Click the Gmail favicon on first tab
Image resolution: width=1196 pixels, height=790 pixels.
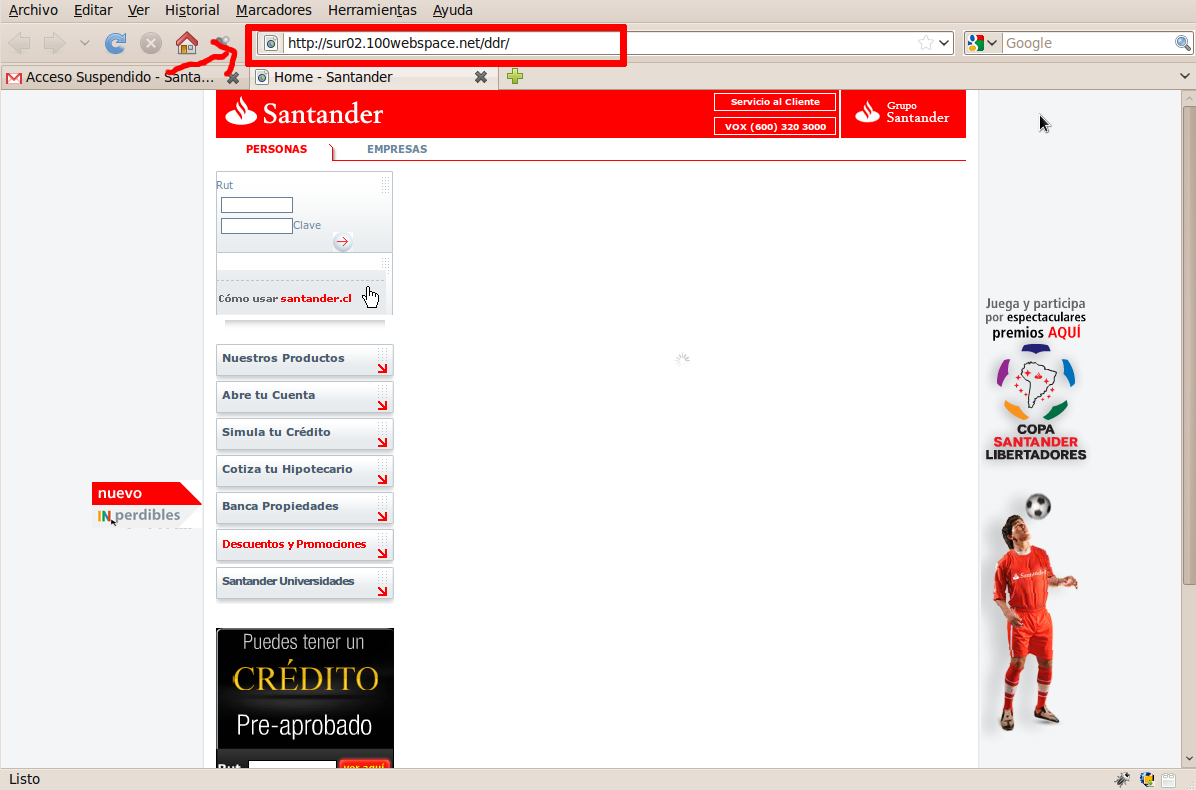[x=14, y=78]
